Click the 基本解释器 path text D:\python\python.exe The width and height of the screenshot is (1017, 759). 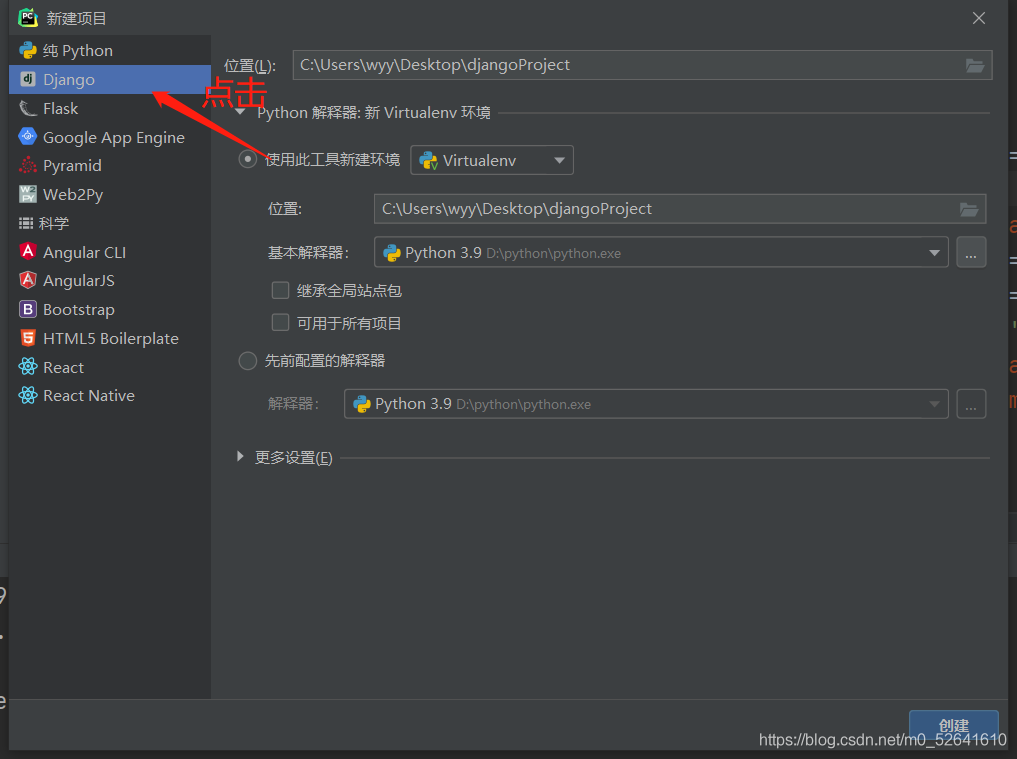click(x=553, y=254)
